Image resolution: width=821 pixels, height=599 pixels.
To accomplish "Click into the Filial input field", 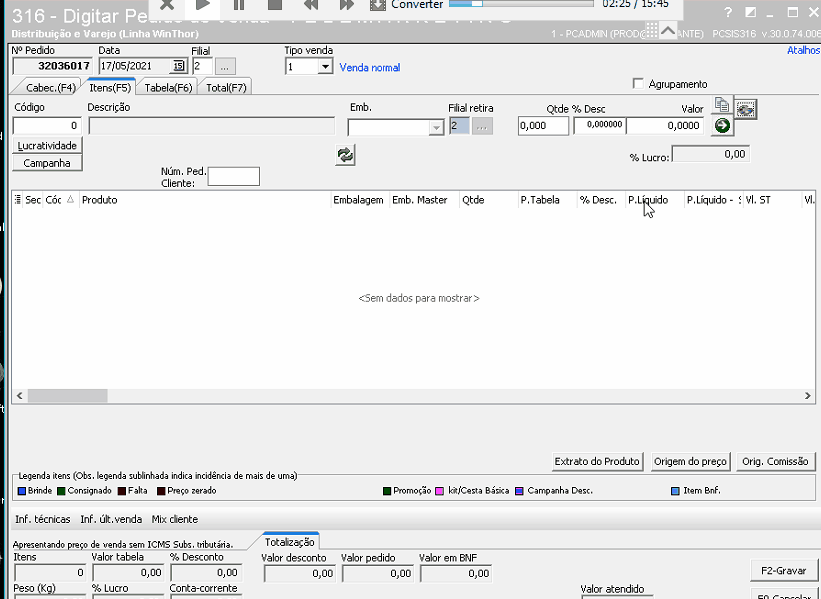I will pos(202,66).
